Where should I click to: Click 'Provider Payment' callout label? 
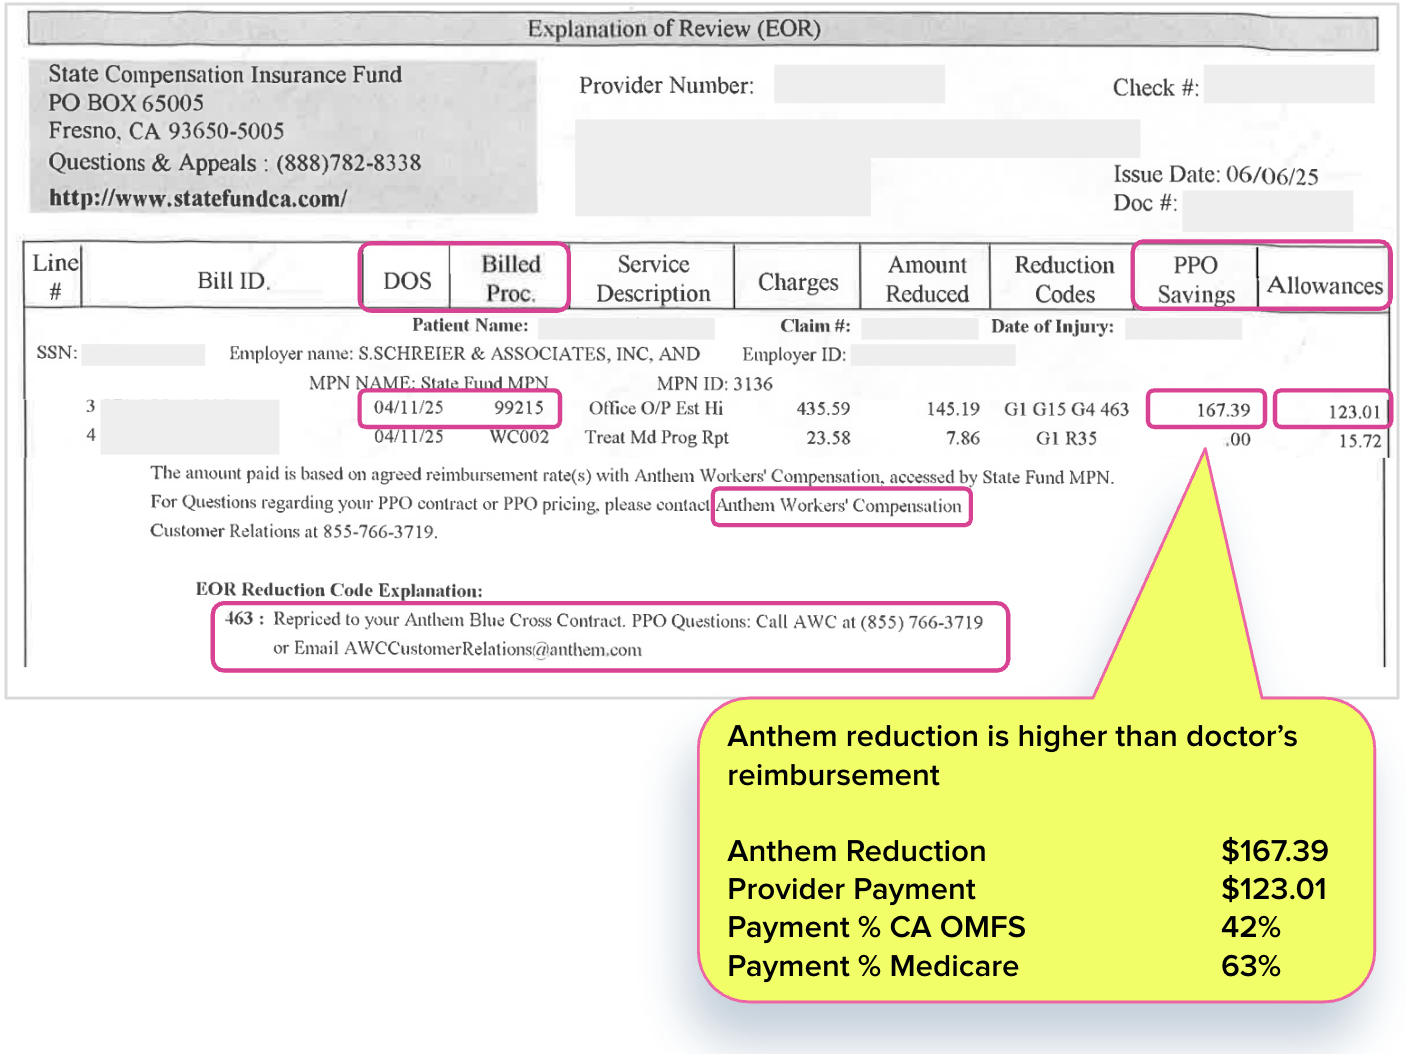point(852,889)
